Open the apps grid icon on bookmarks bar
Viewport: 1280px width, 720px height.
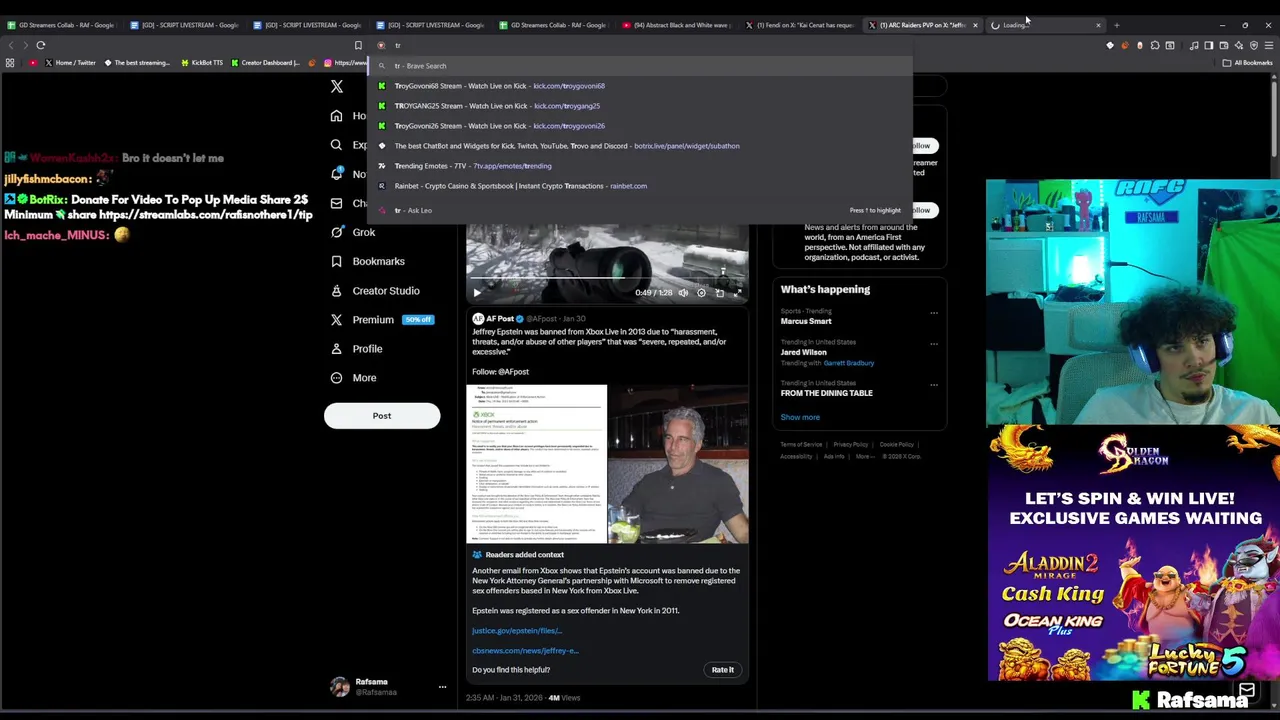(10, 63)
